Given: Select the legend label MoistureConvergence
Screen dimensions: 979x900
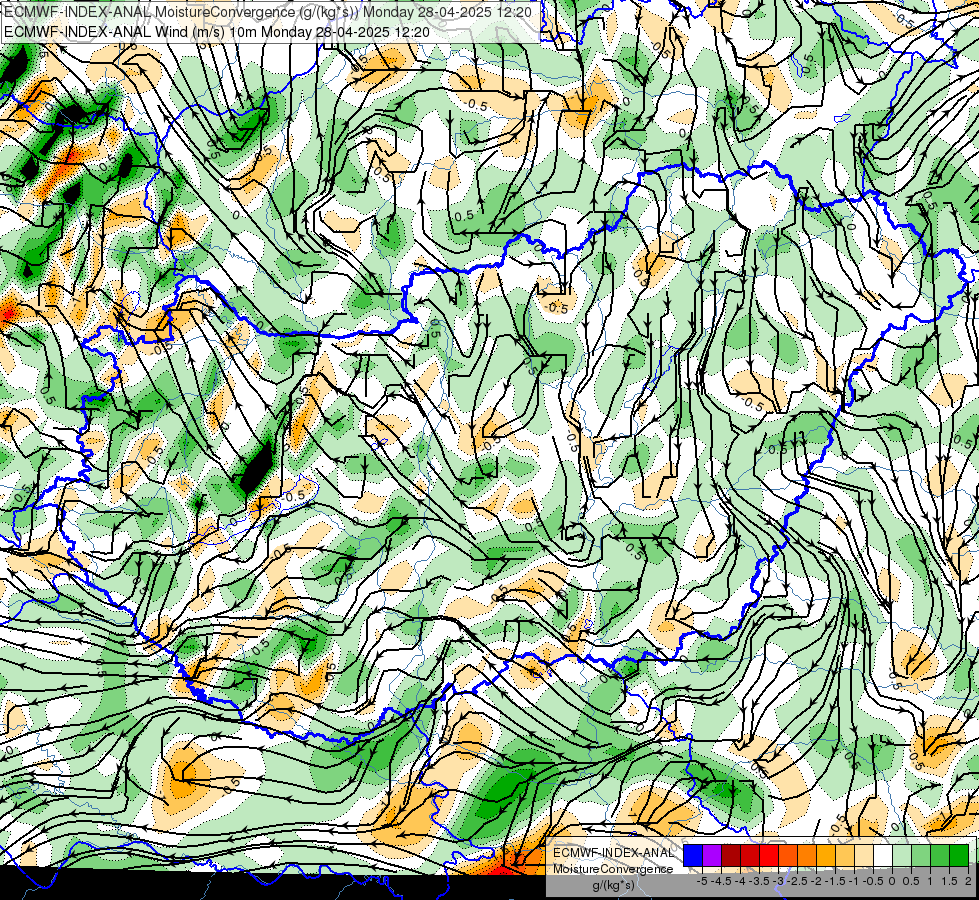Looking at the screenshot, I should (x=613, y=869).
